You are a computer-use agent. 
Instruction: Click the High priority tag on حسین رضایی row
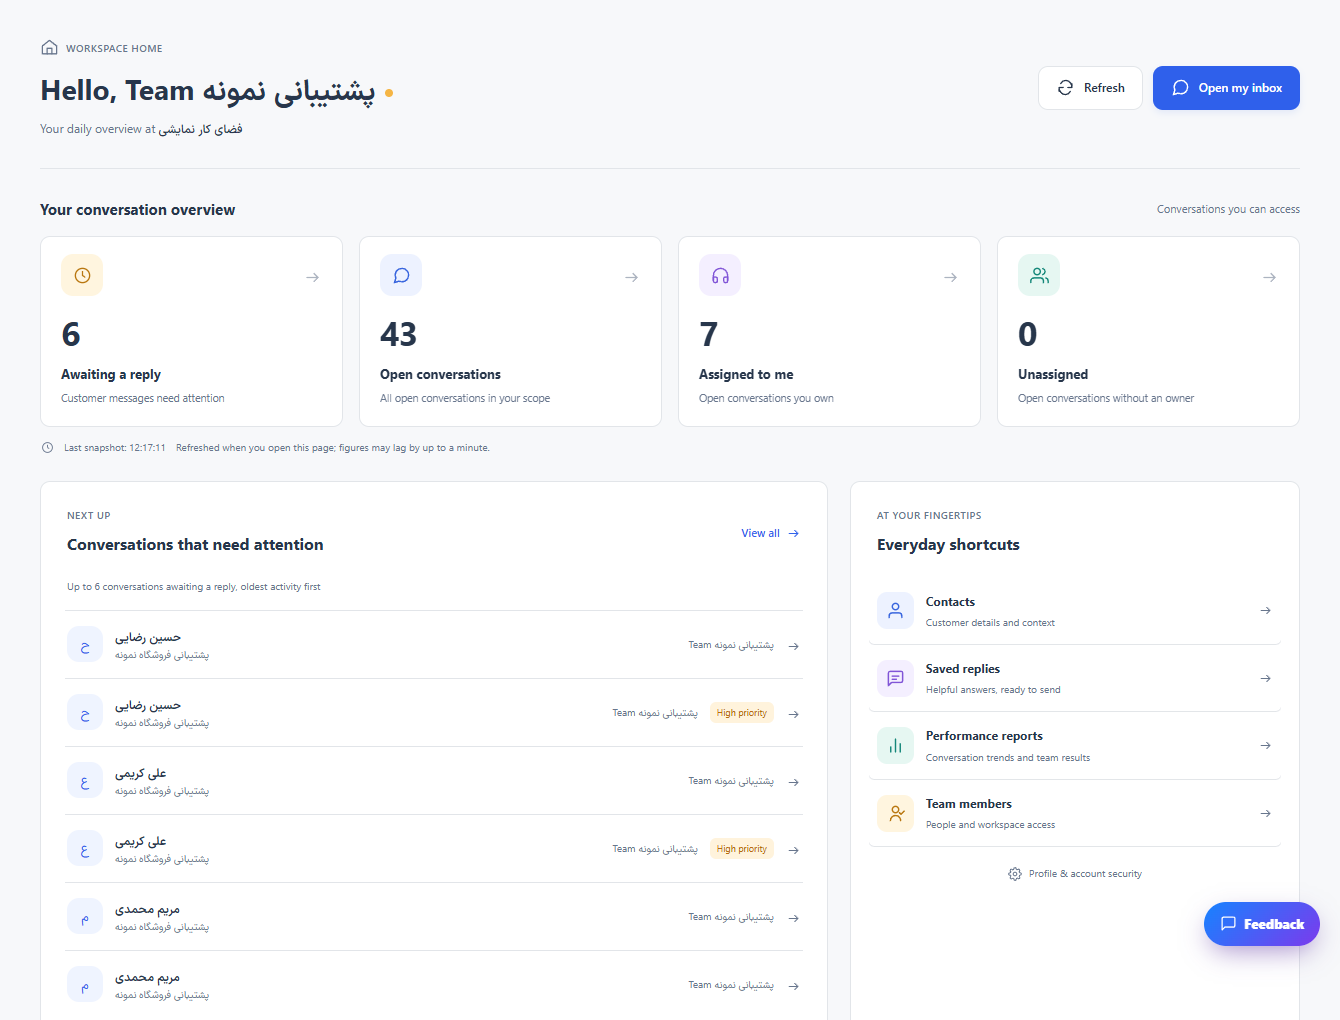tap(742, 713)
